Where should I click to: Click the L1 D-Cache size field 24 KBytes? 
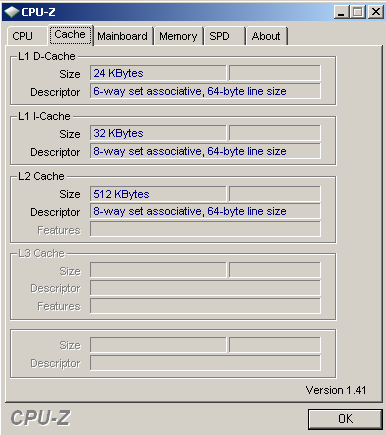point(158,73)
